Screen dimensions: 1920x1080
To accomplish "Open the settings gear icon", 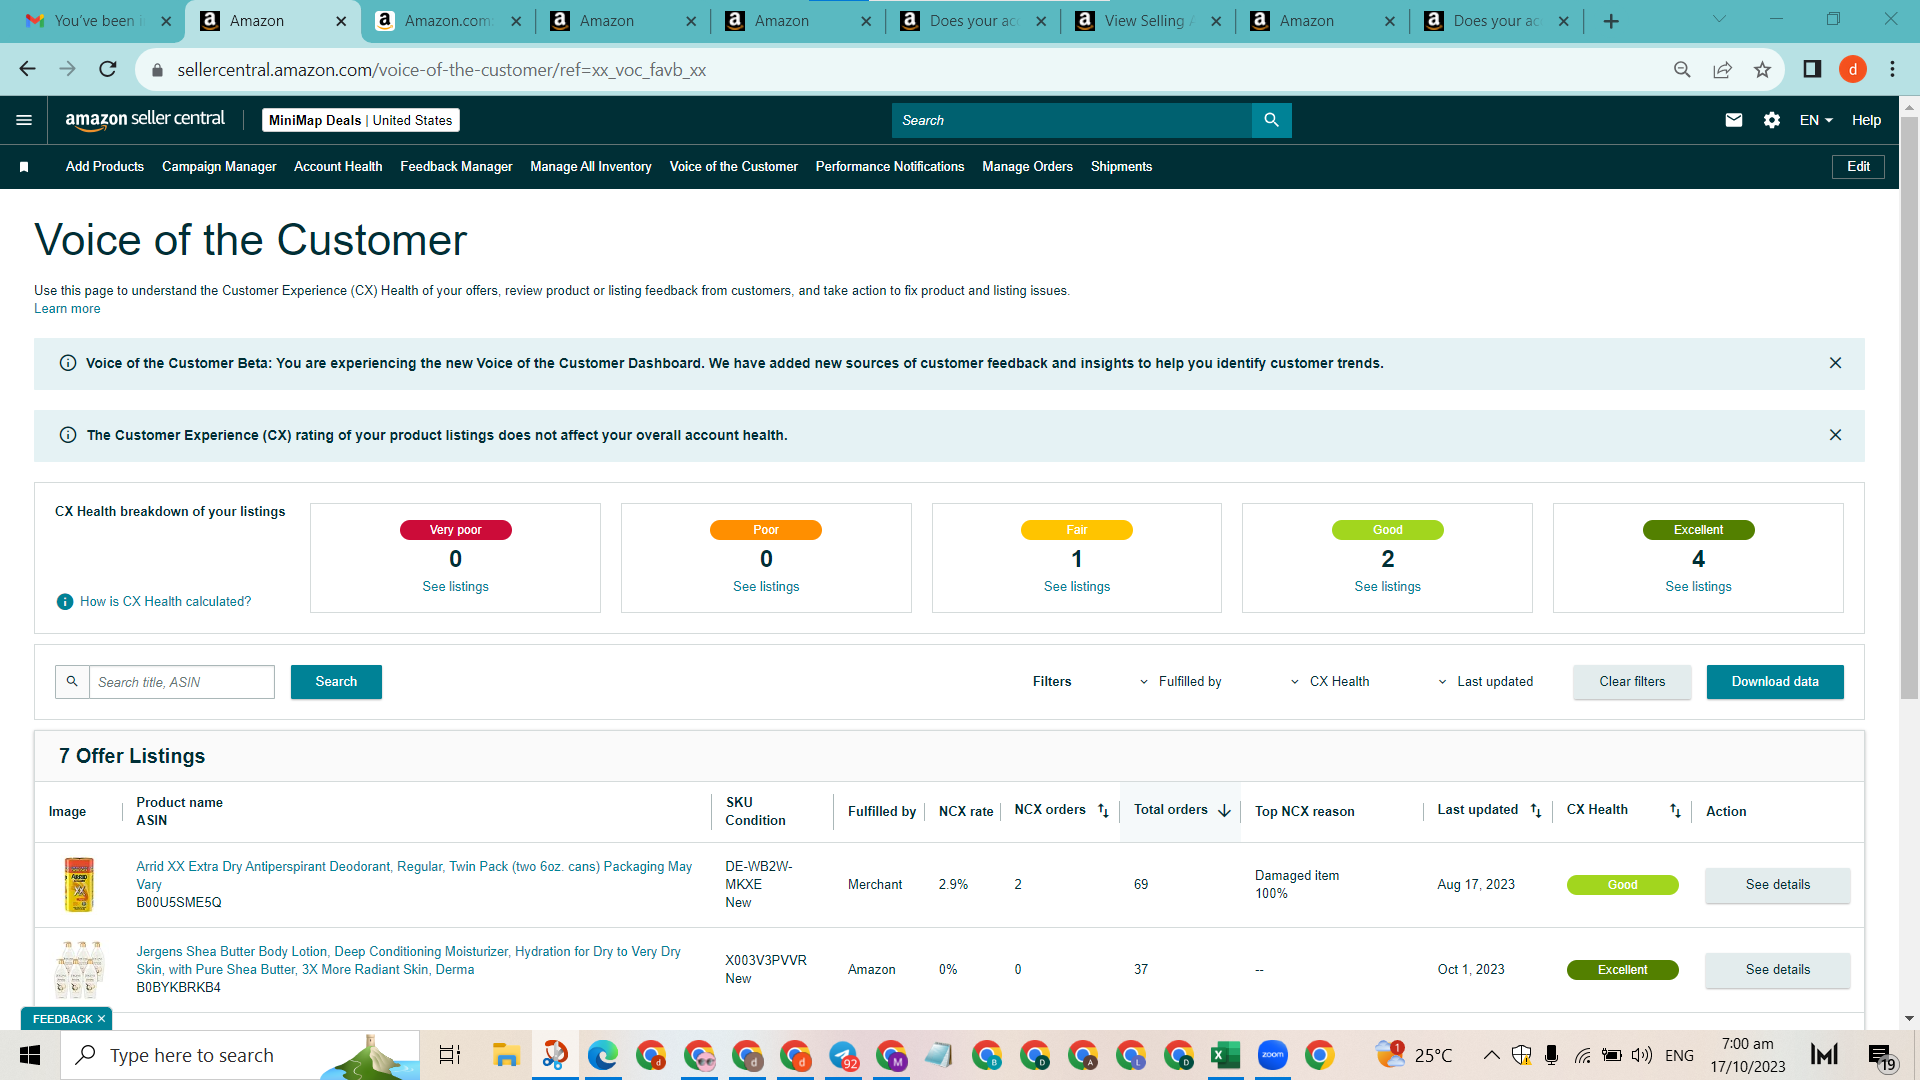I will [x=1772, y=120].
